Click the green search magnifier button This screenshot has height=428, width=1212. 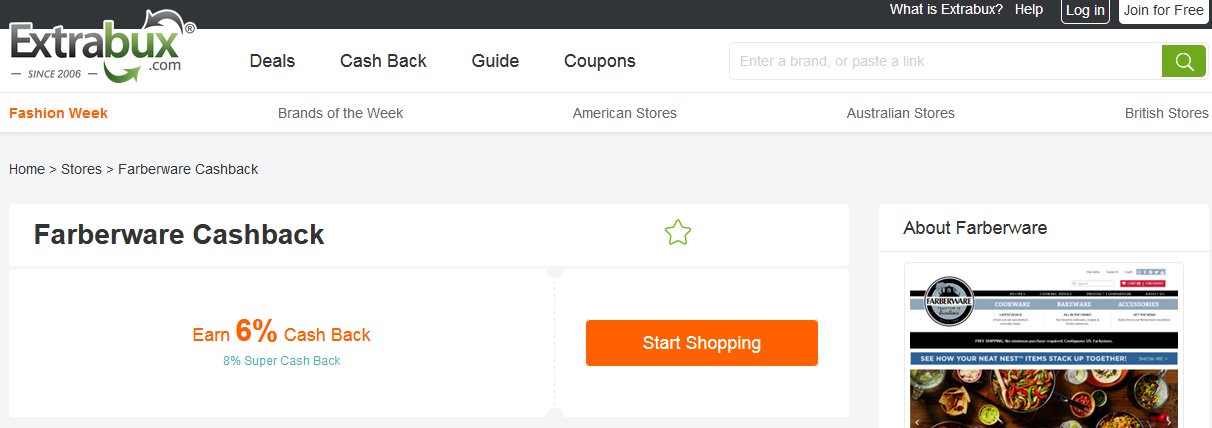click(1184, 61)
